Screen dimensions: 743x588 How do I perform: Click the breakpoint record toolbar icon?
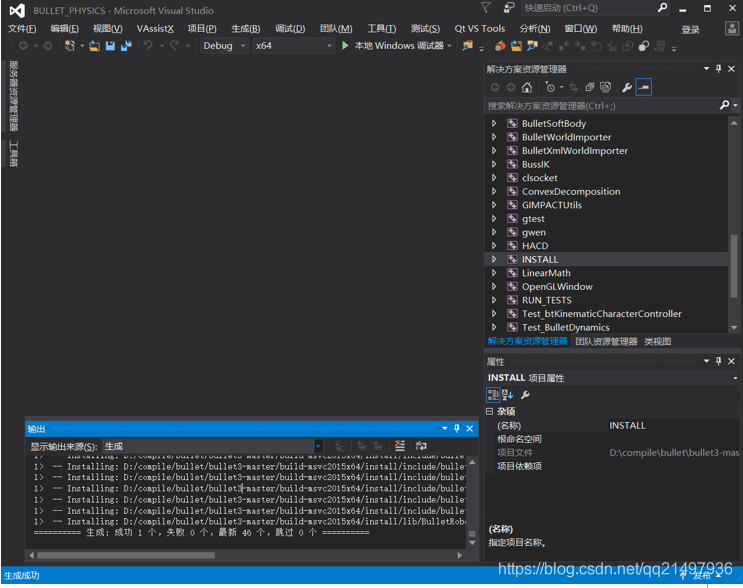click(643, 46)
